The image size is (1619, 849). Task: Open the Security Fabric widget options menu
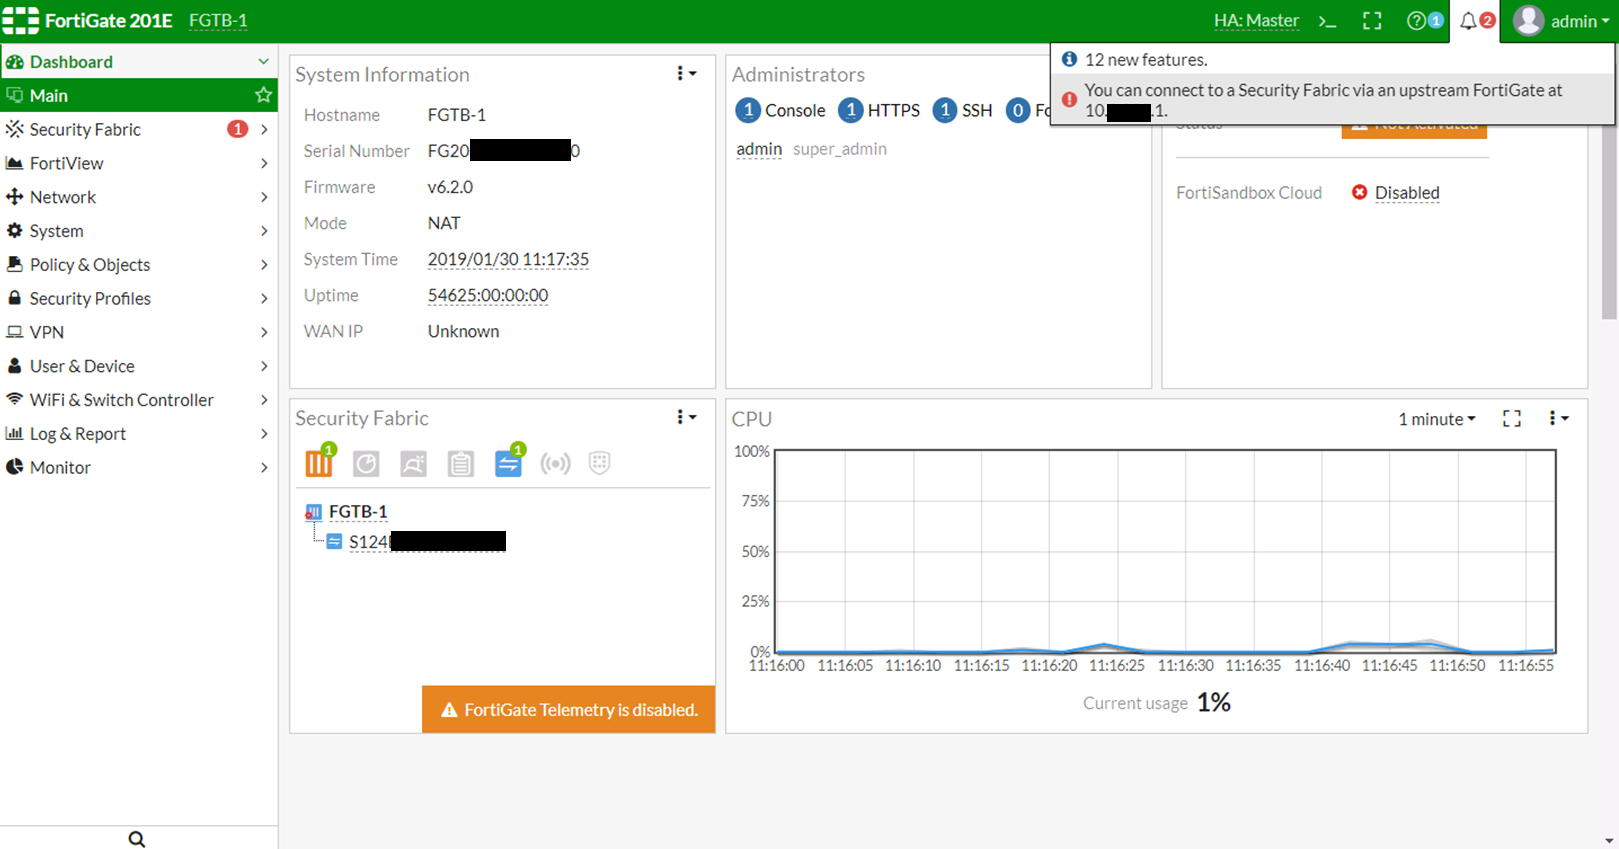(686, 418)
